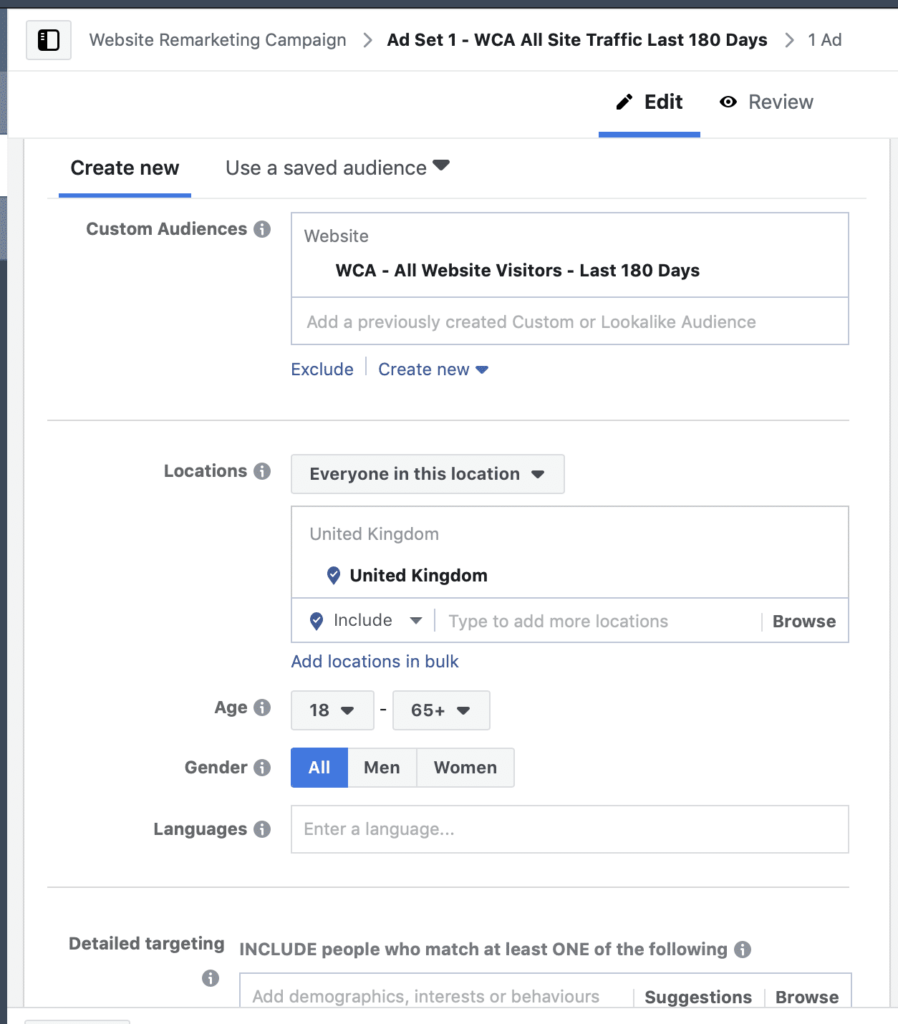This screenshot has height=1024, width=898.
Task: Expand Everyone in this location dropdown
Action: [x=427, y=474]
